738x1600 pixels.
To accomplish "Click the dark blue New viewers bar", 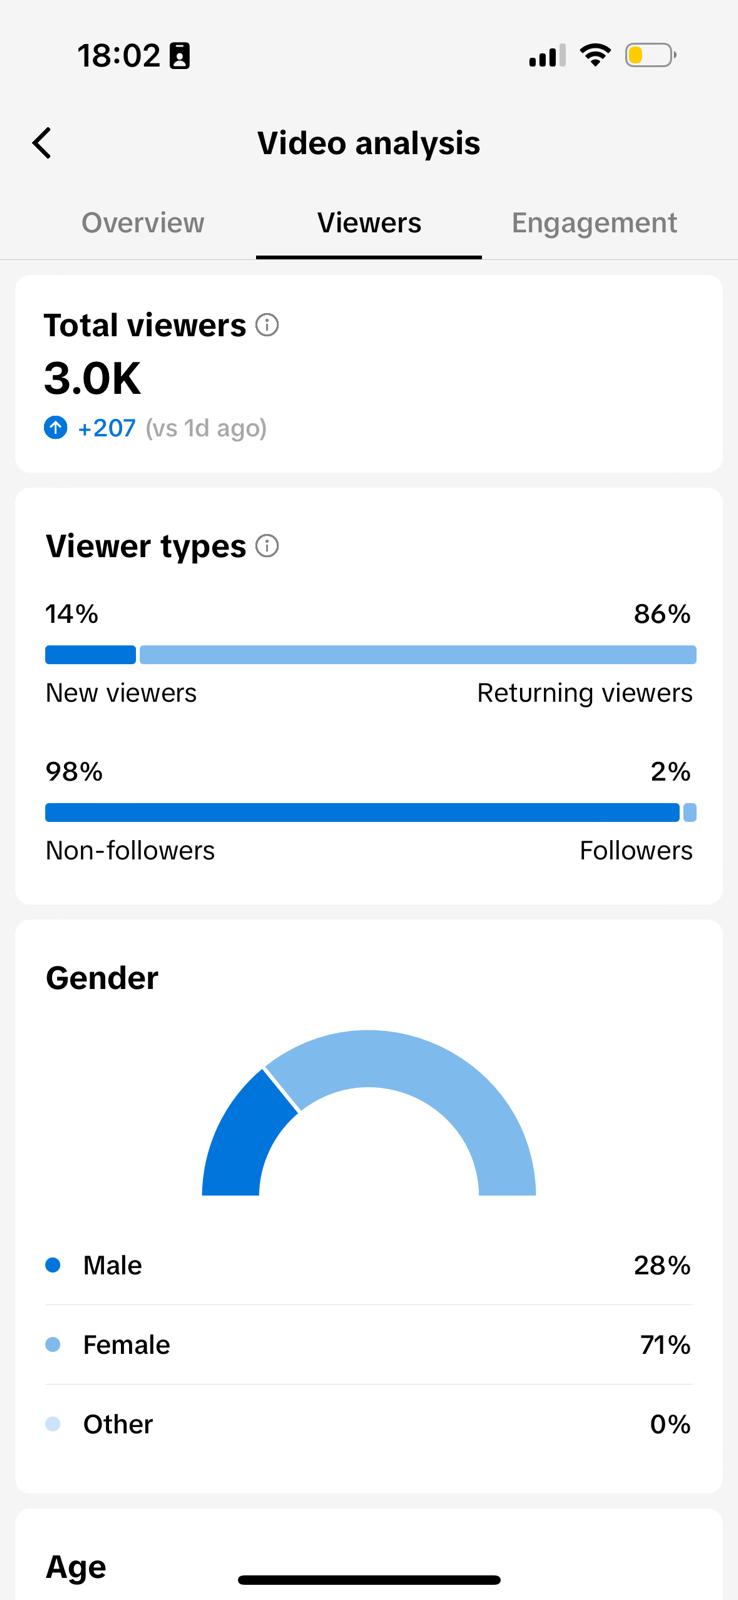I will pos(90,655).
